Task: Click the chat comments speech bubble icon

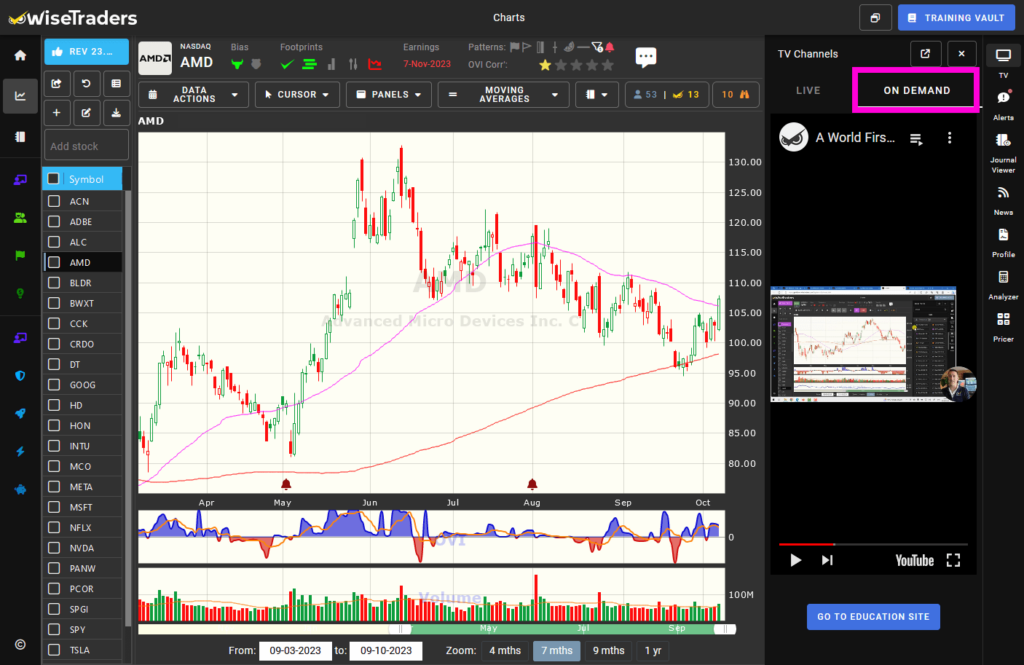Action: (646, 58)
